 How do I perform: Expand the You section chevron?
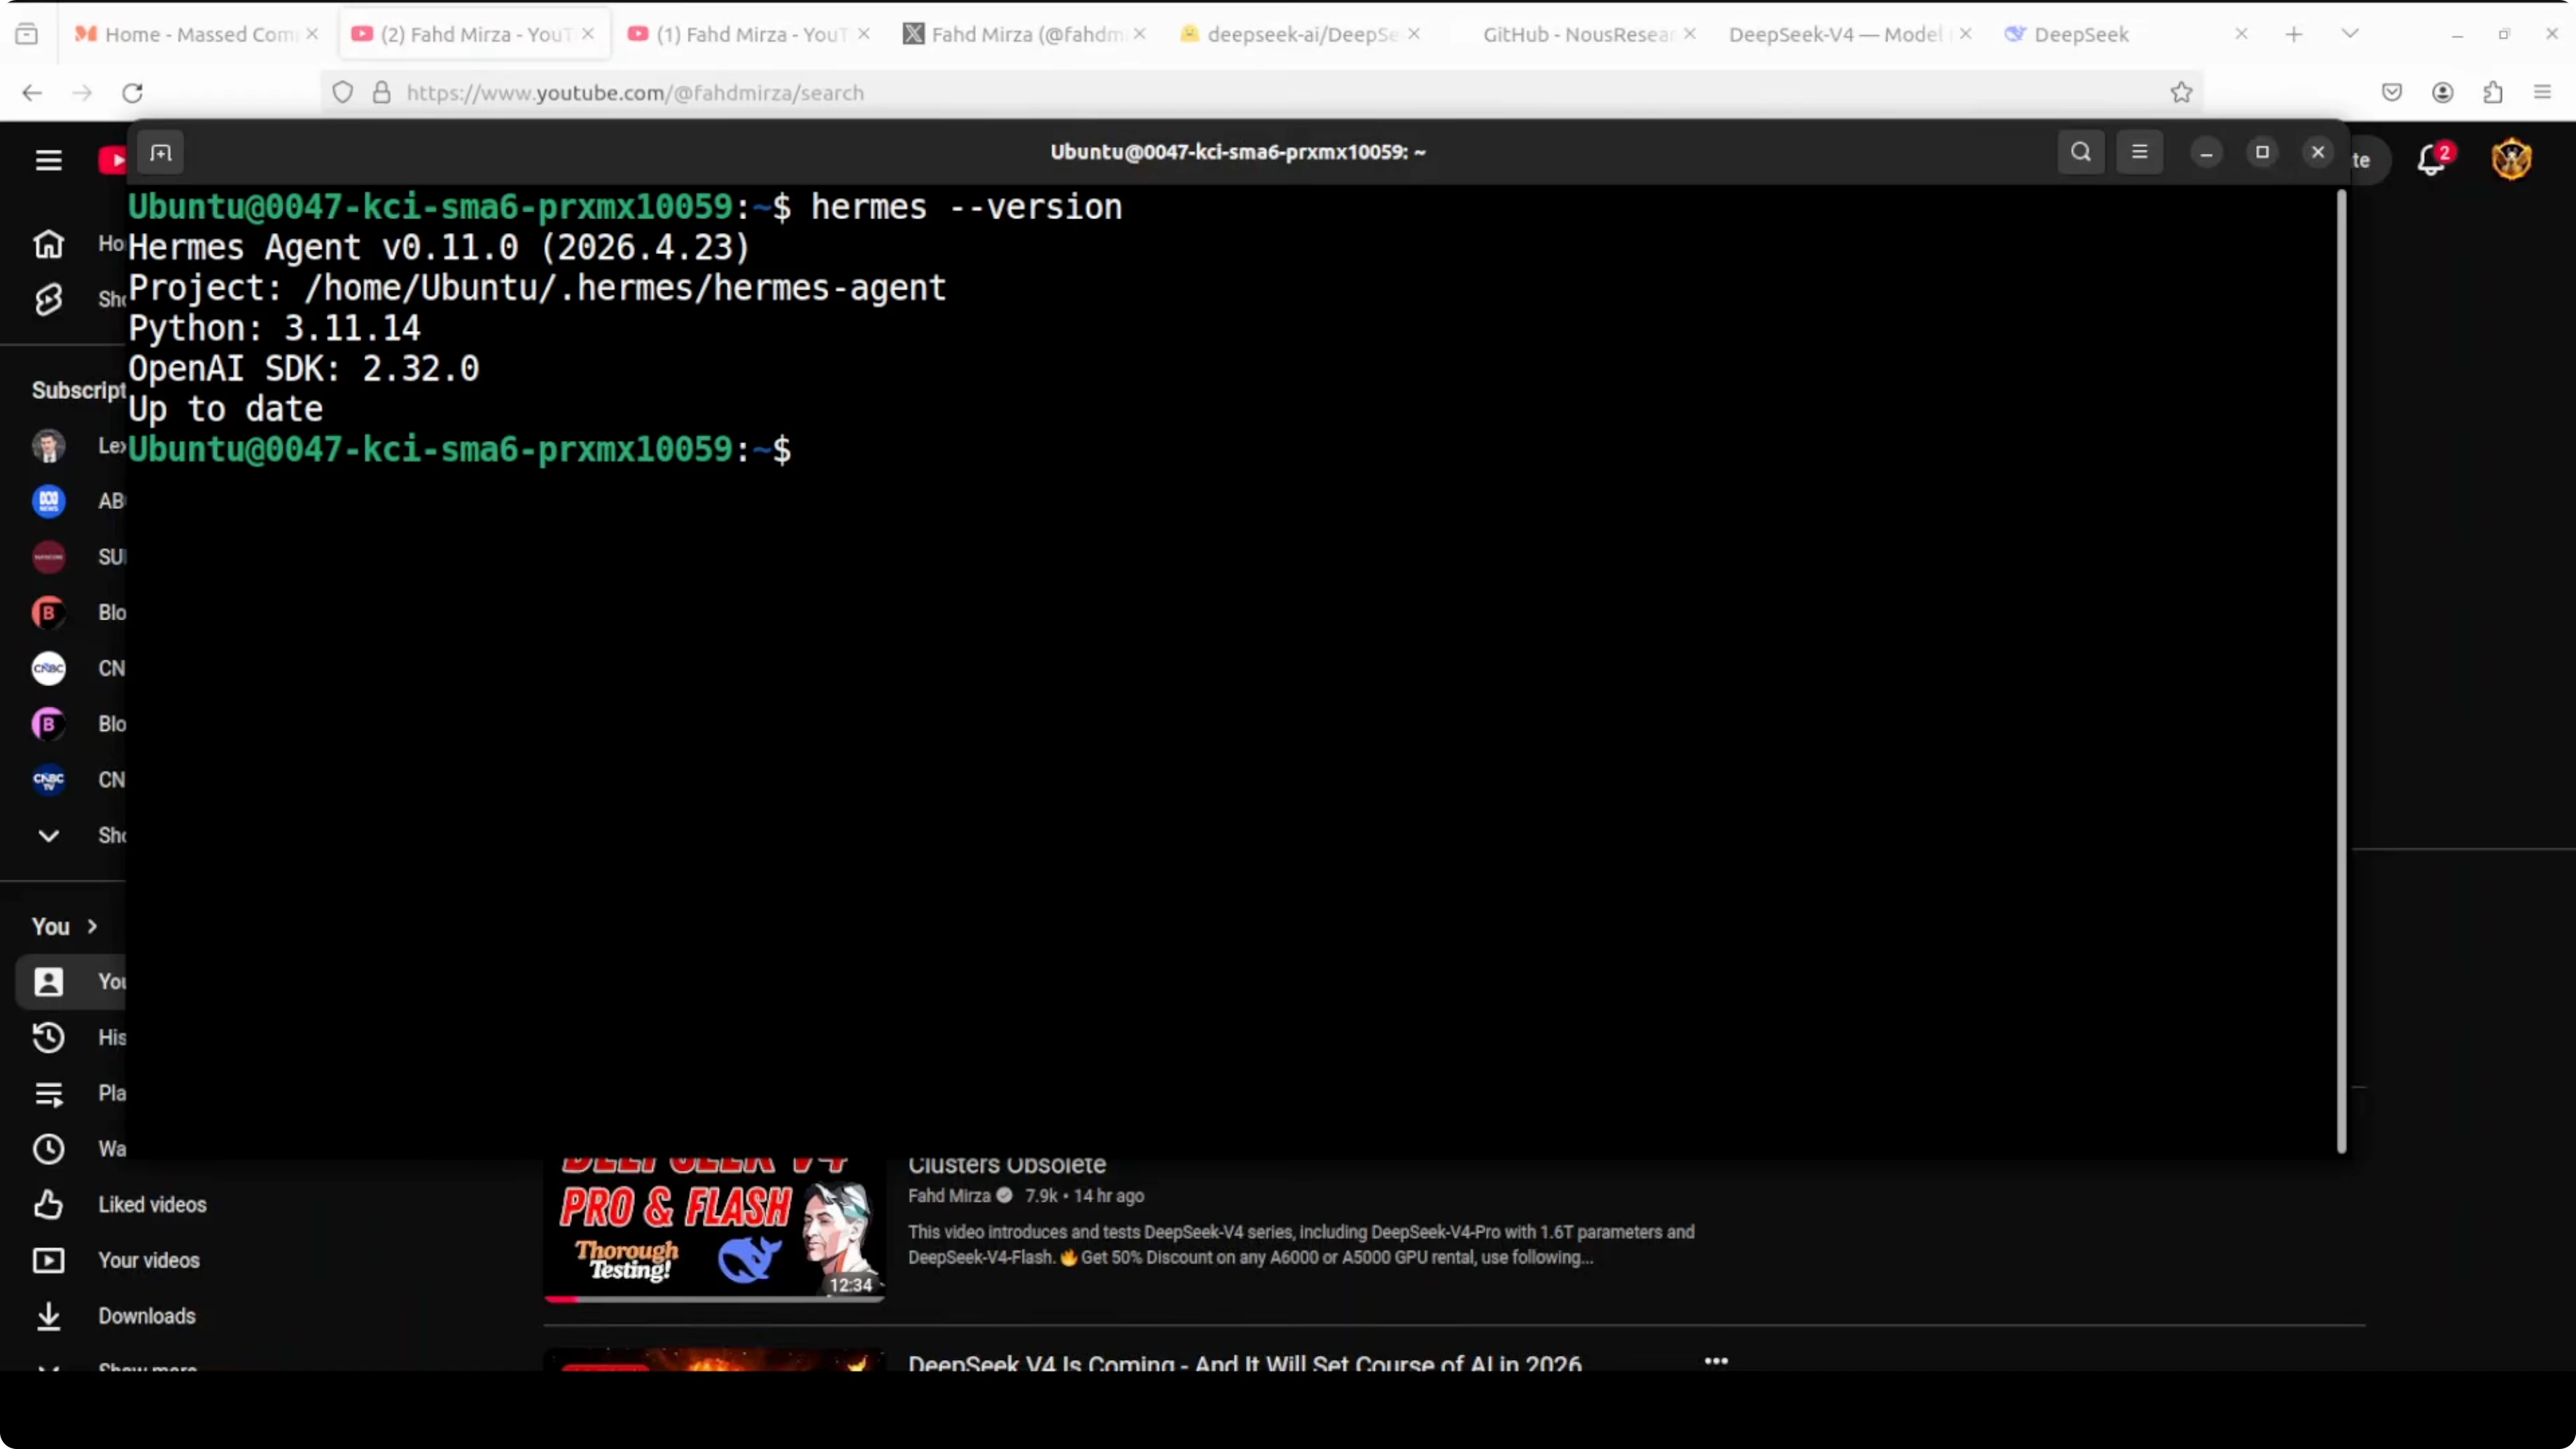tap(92, 926)
